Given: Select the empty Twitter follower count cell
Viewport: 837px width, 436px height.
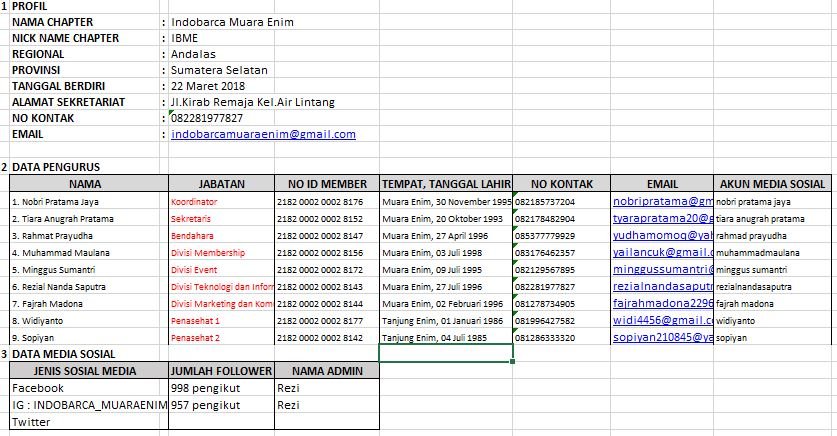Looking at the screenshot, I should (x=222, y=422).
